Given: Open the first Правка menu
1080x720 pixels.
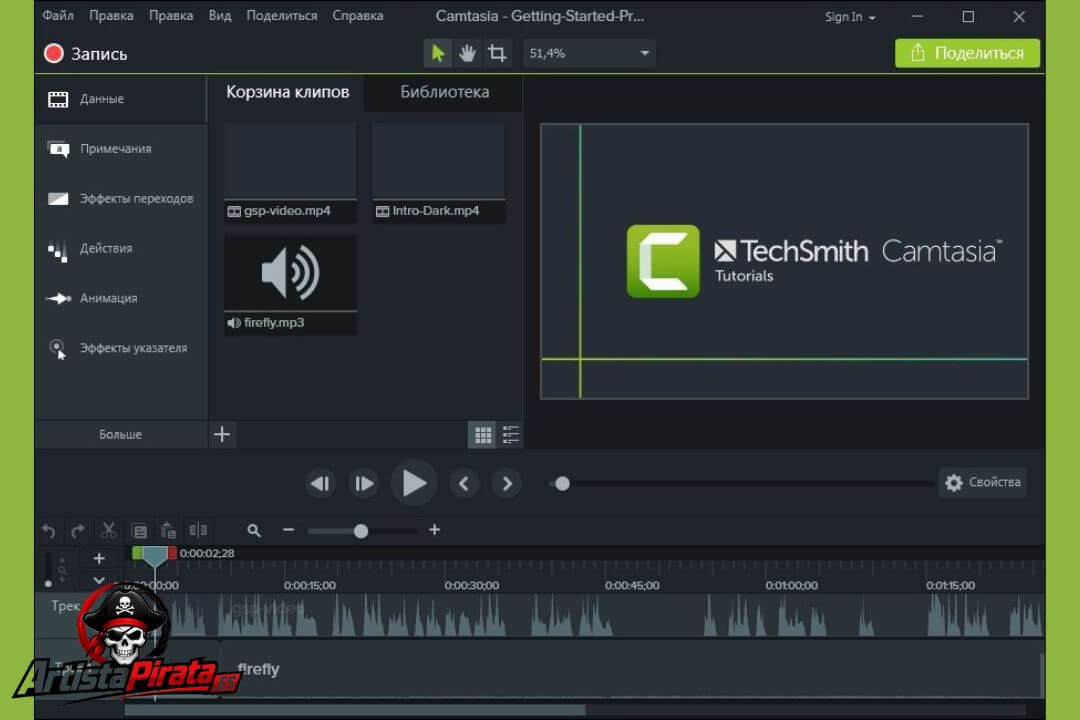Looking at the screenshot, I should (112, 15).
